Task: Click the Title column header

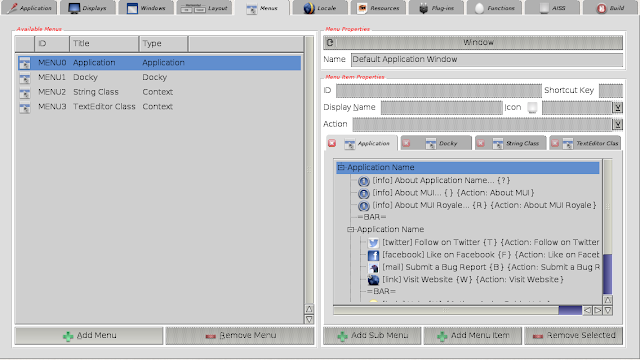Action: [104, 44]
